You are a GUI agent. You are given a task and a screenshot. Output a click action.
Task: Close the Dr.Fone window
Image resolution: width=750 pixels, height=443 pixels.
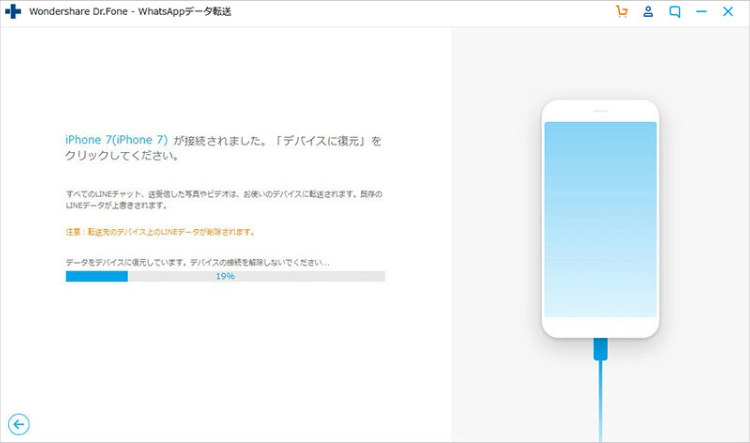728,11
